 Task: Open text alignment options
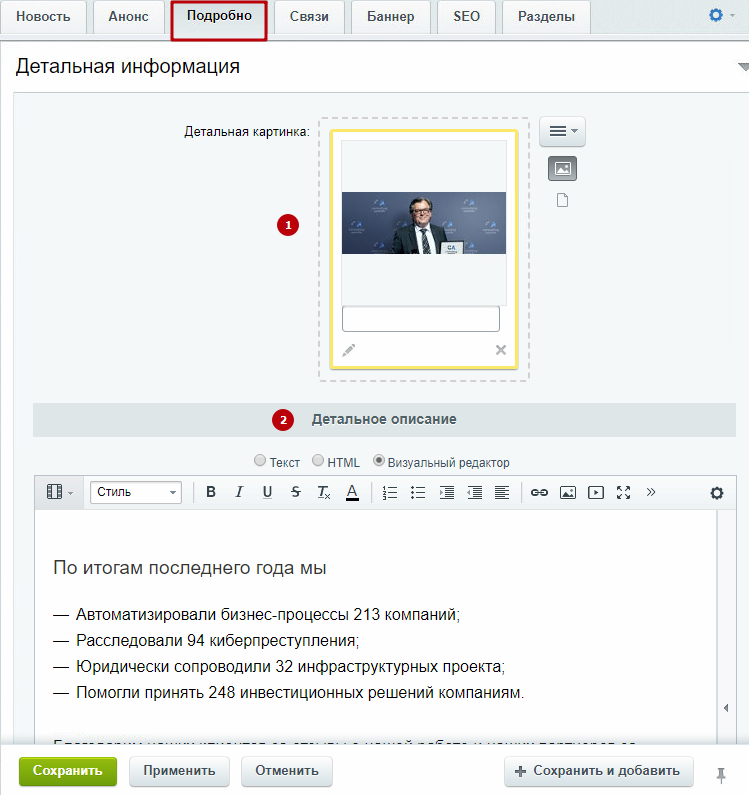pyautogui.click(x=502, y=492)
